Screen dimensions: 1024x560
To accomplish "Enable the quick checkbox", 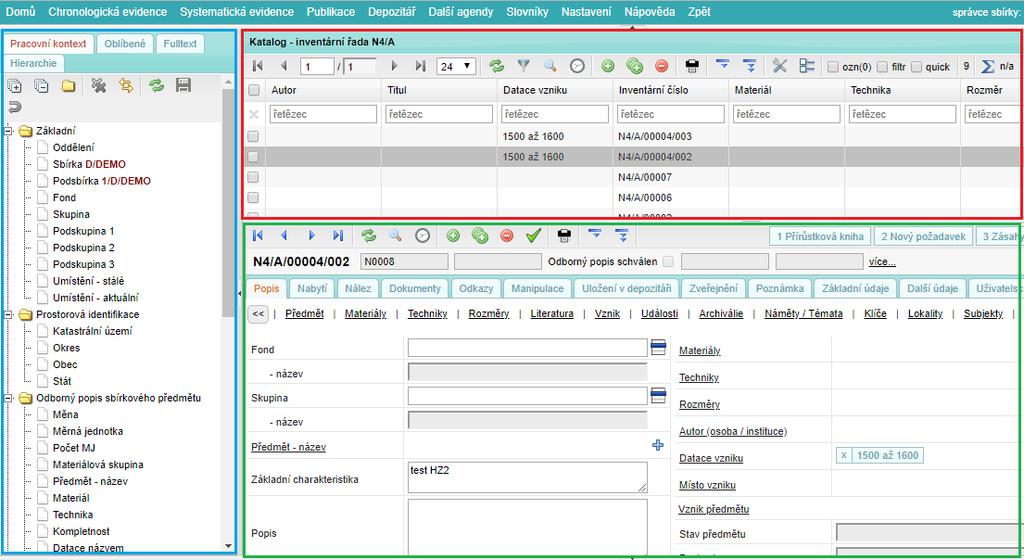I will tap(916, 67).
